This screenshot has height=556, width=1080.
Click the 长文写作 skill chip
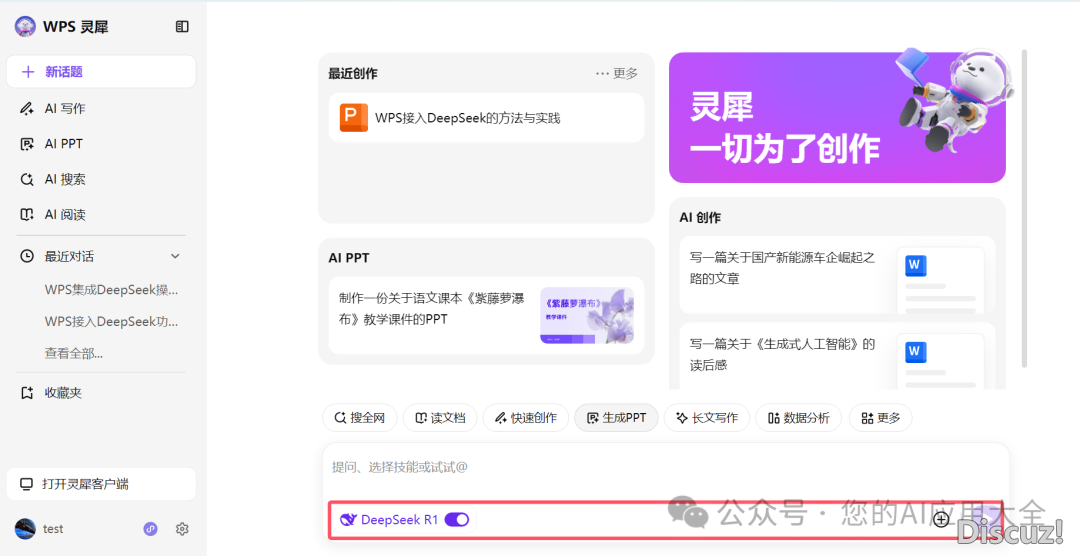coord(707,418)
